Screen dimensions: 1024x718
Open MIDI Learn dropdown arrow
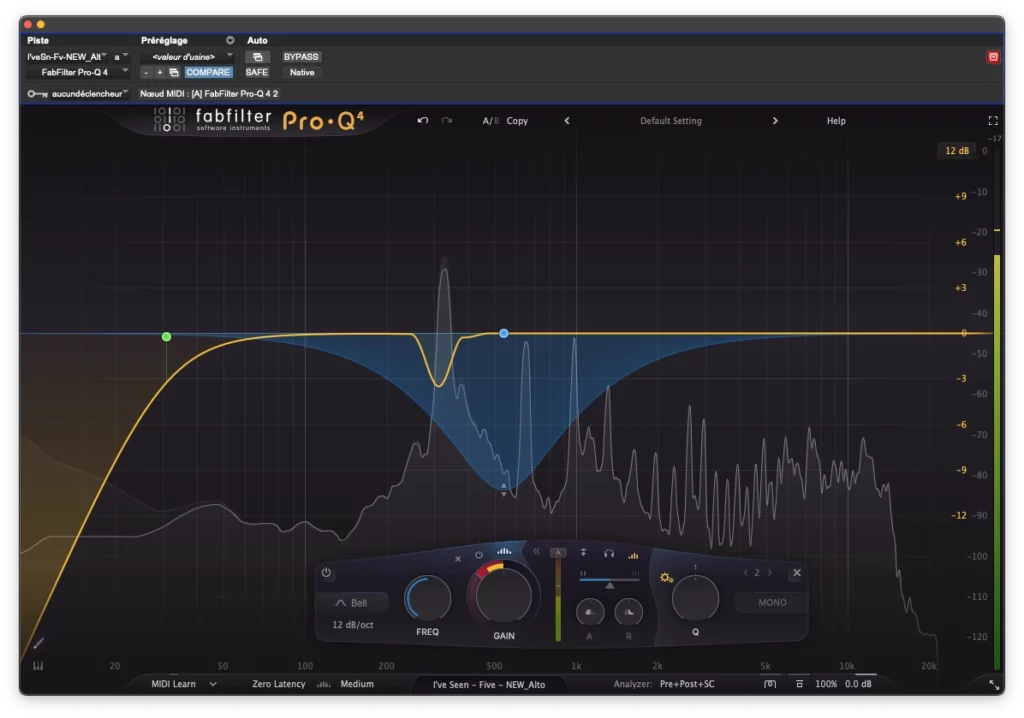[213, 684]
